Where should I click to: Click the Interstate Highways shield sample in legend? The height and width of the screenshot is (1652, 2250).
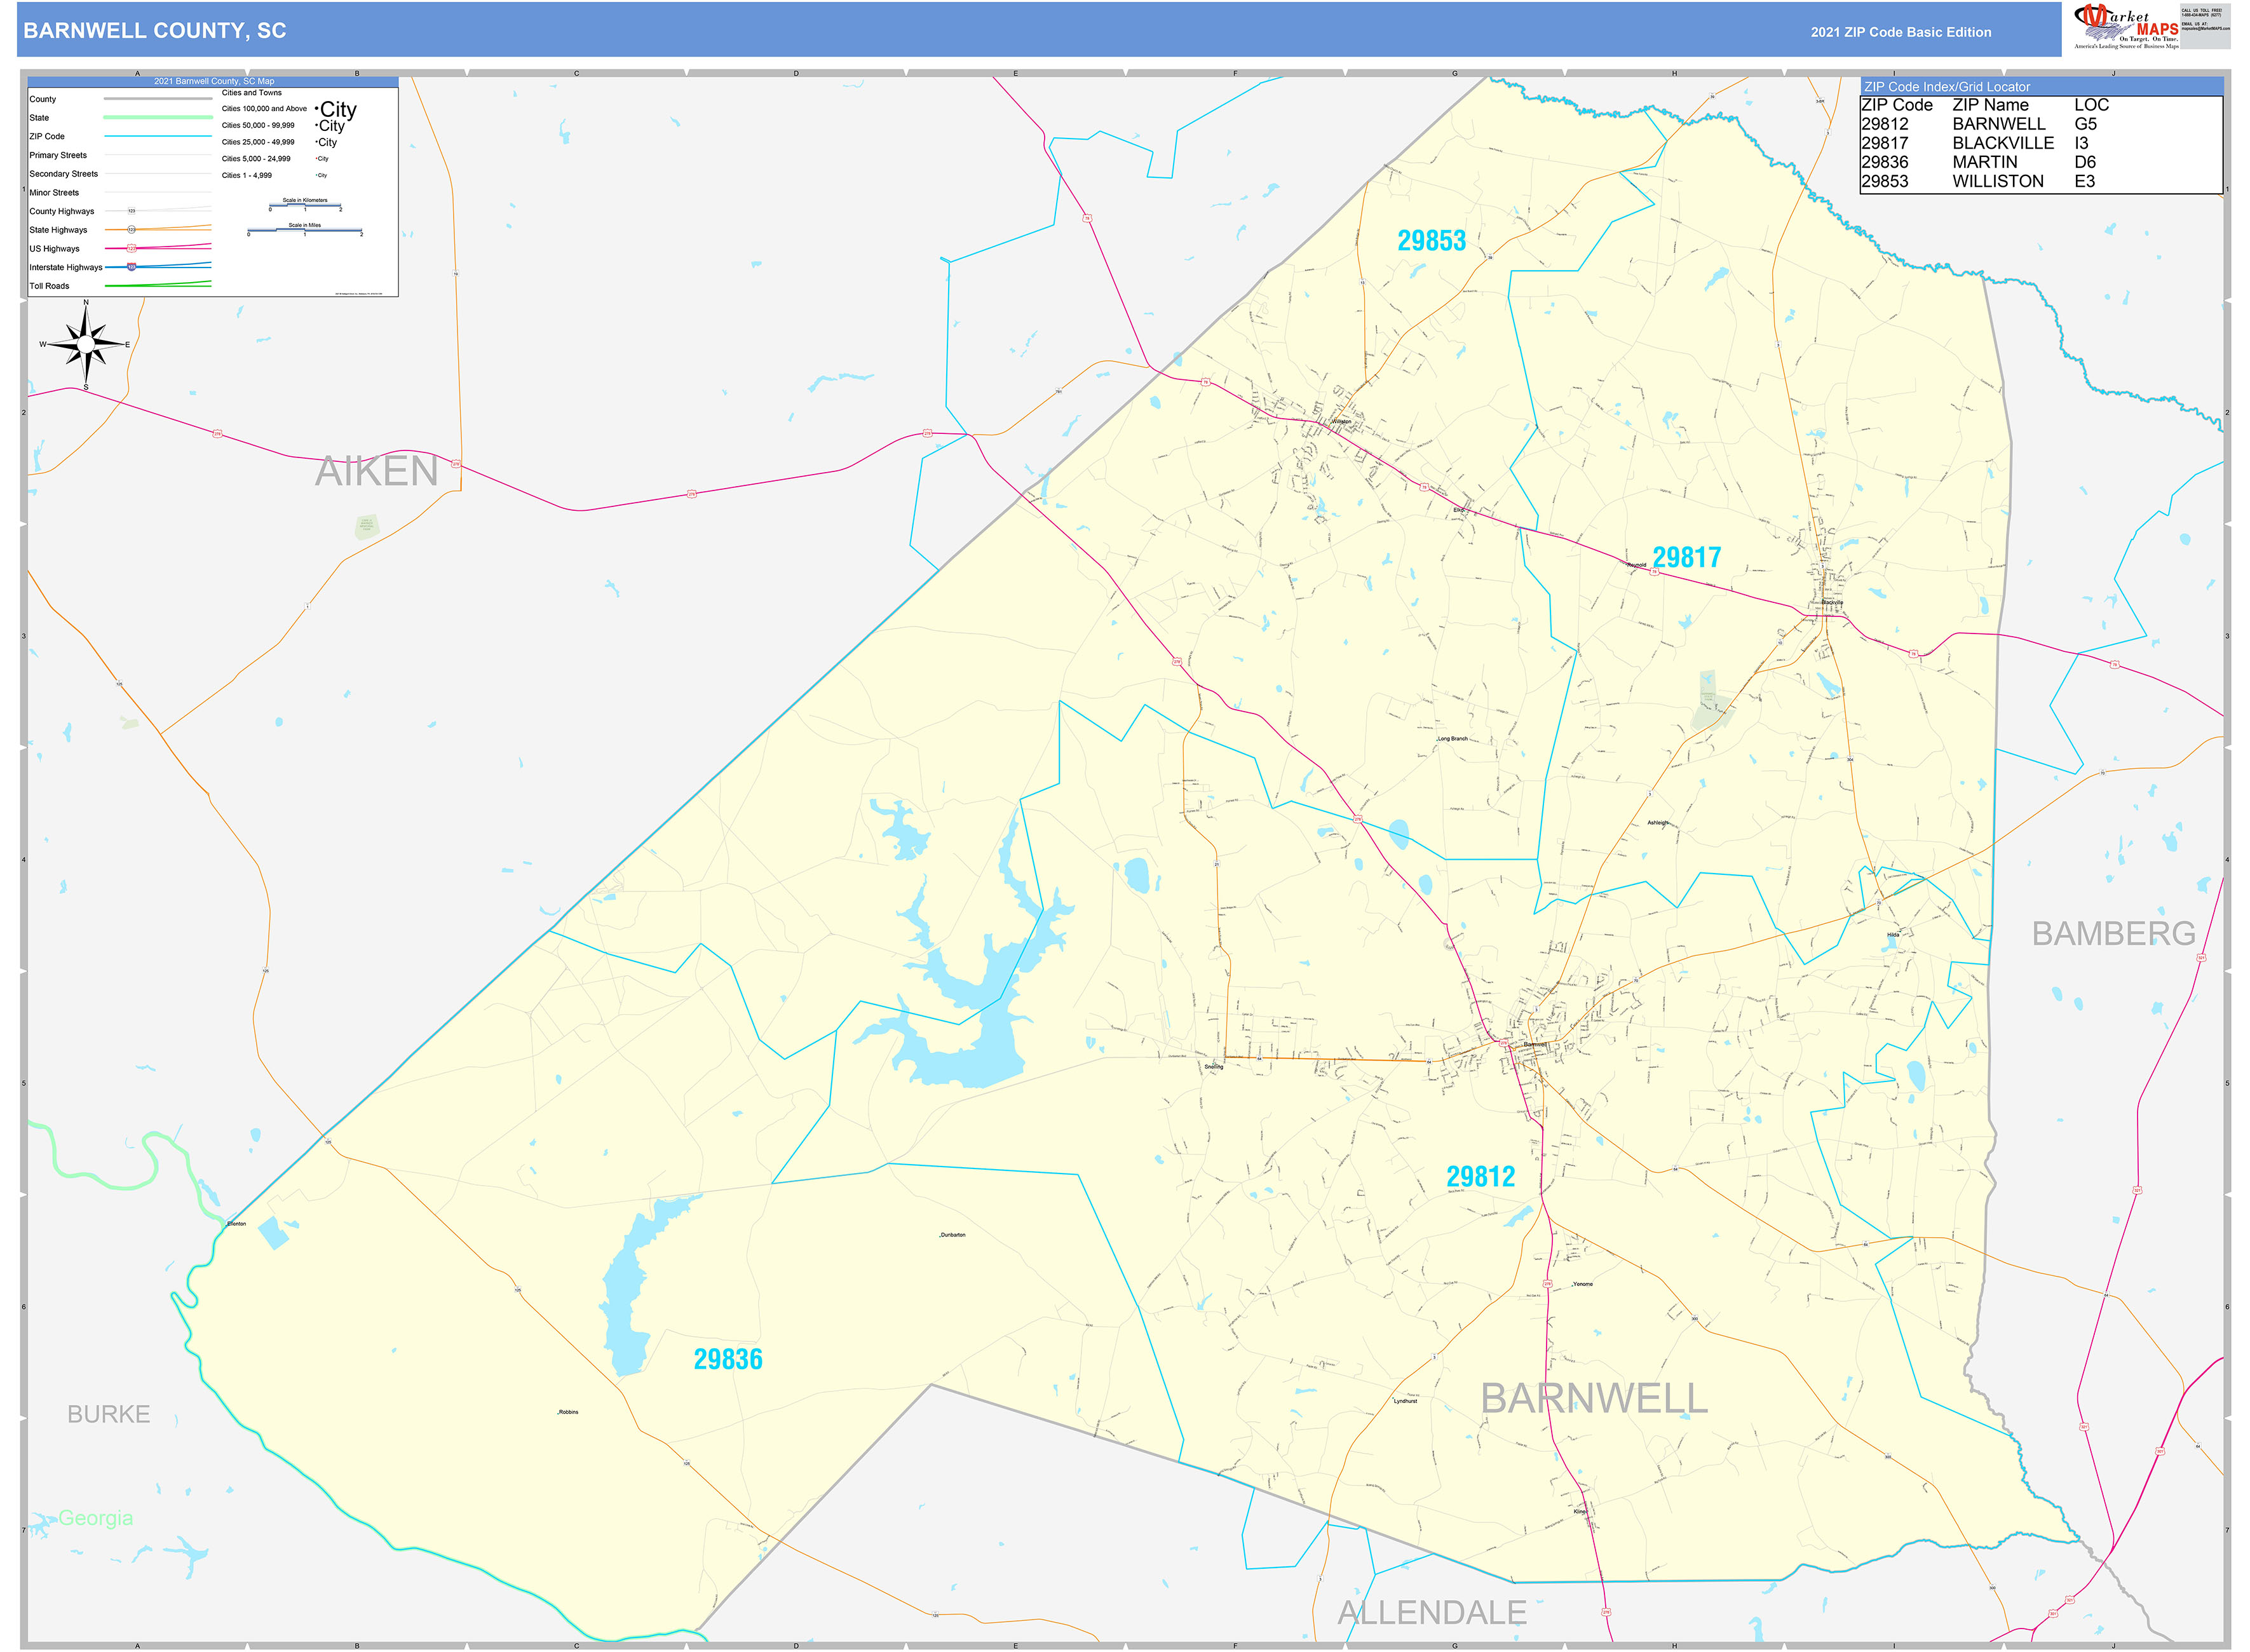pyautogui.click(x=131, y=267)
